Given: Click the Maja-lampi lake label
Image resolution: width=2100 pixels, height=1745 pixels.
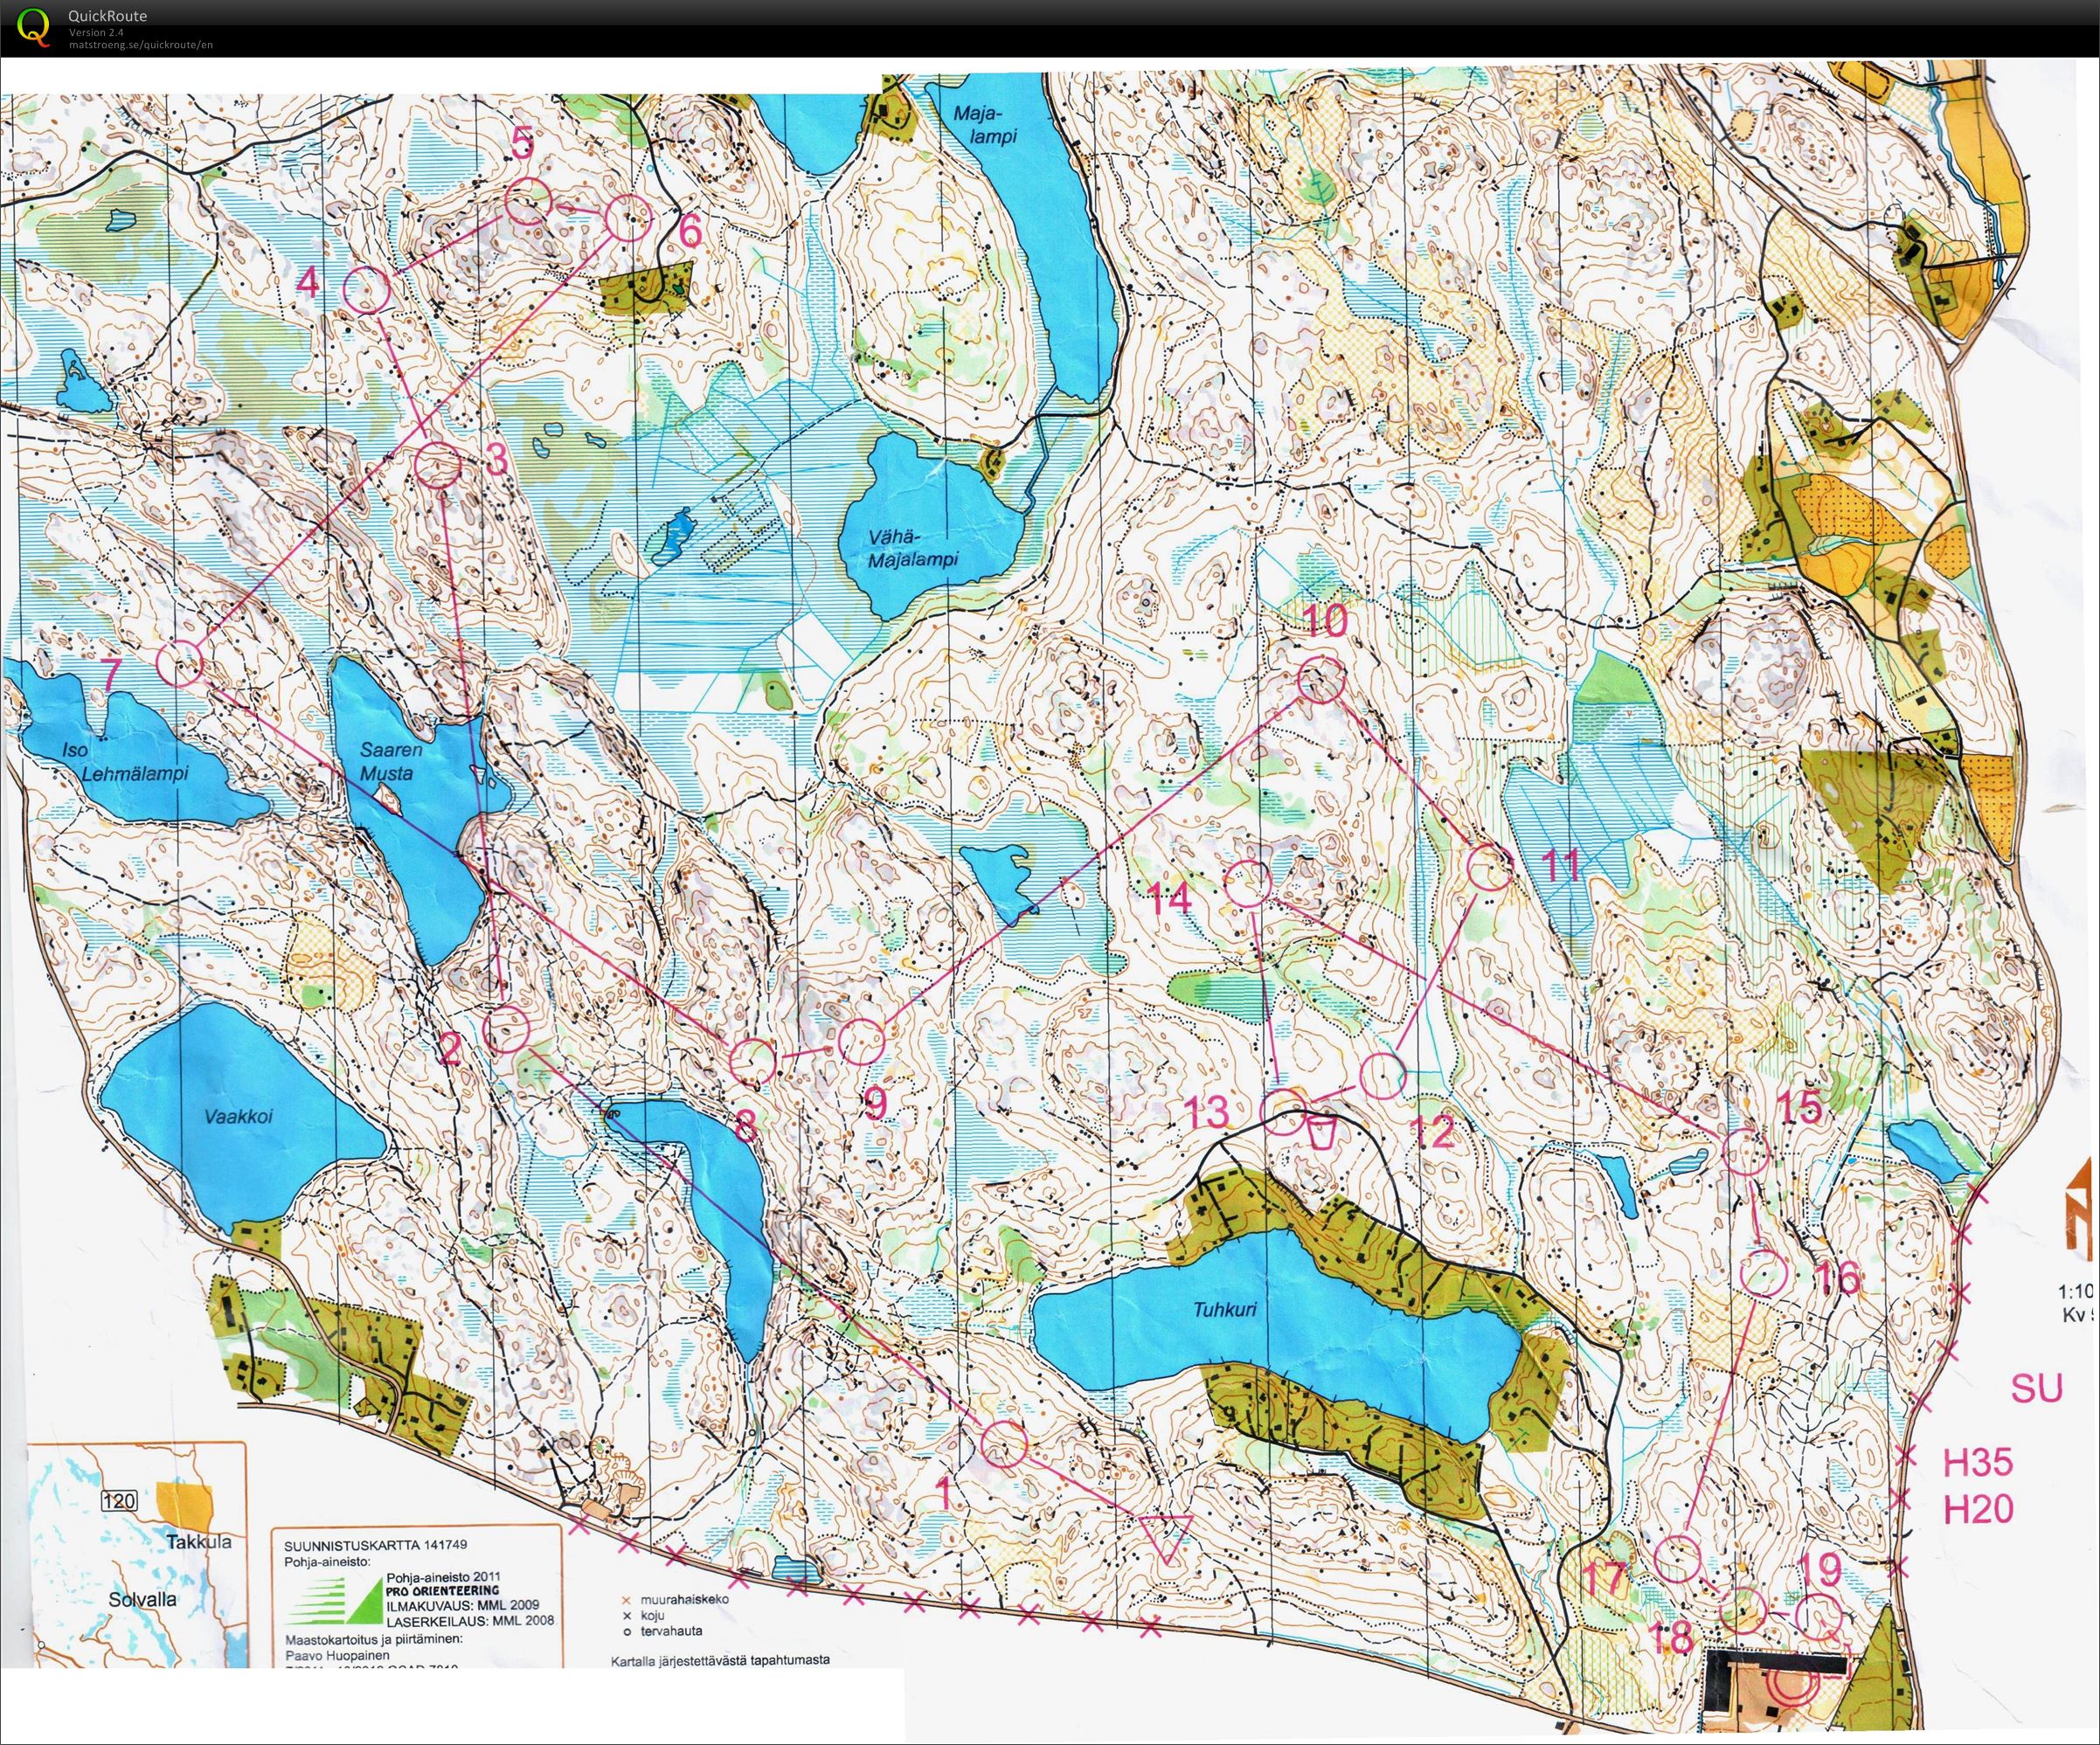Looking at the screenshot, I should pos(986,123).
